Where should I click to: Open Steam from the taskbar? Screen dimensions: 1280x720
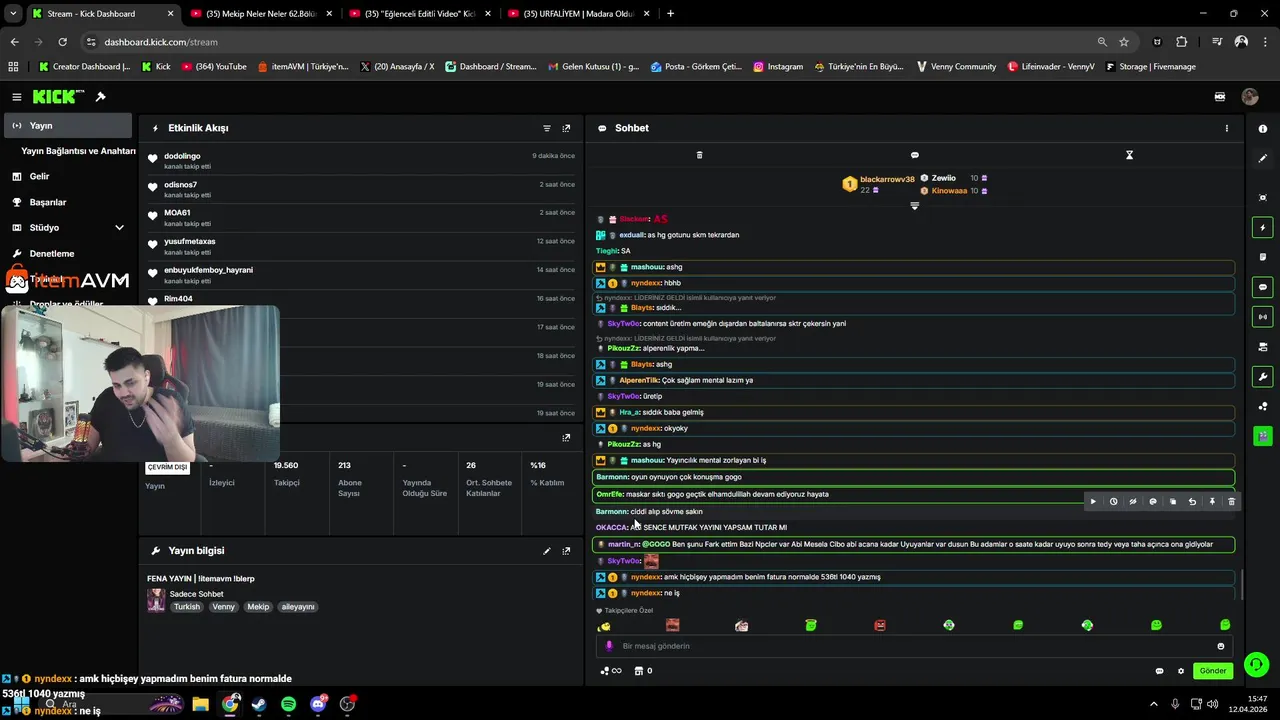pos(260,704)
